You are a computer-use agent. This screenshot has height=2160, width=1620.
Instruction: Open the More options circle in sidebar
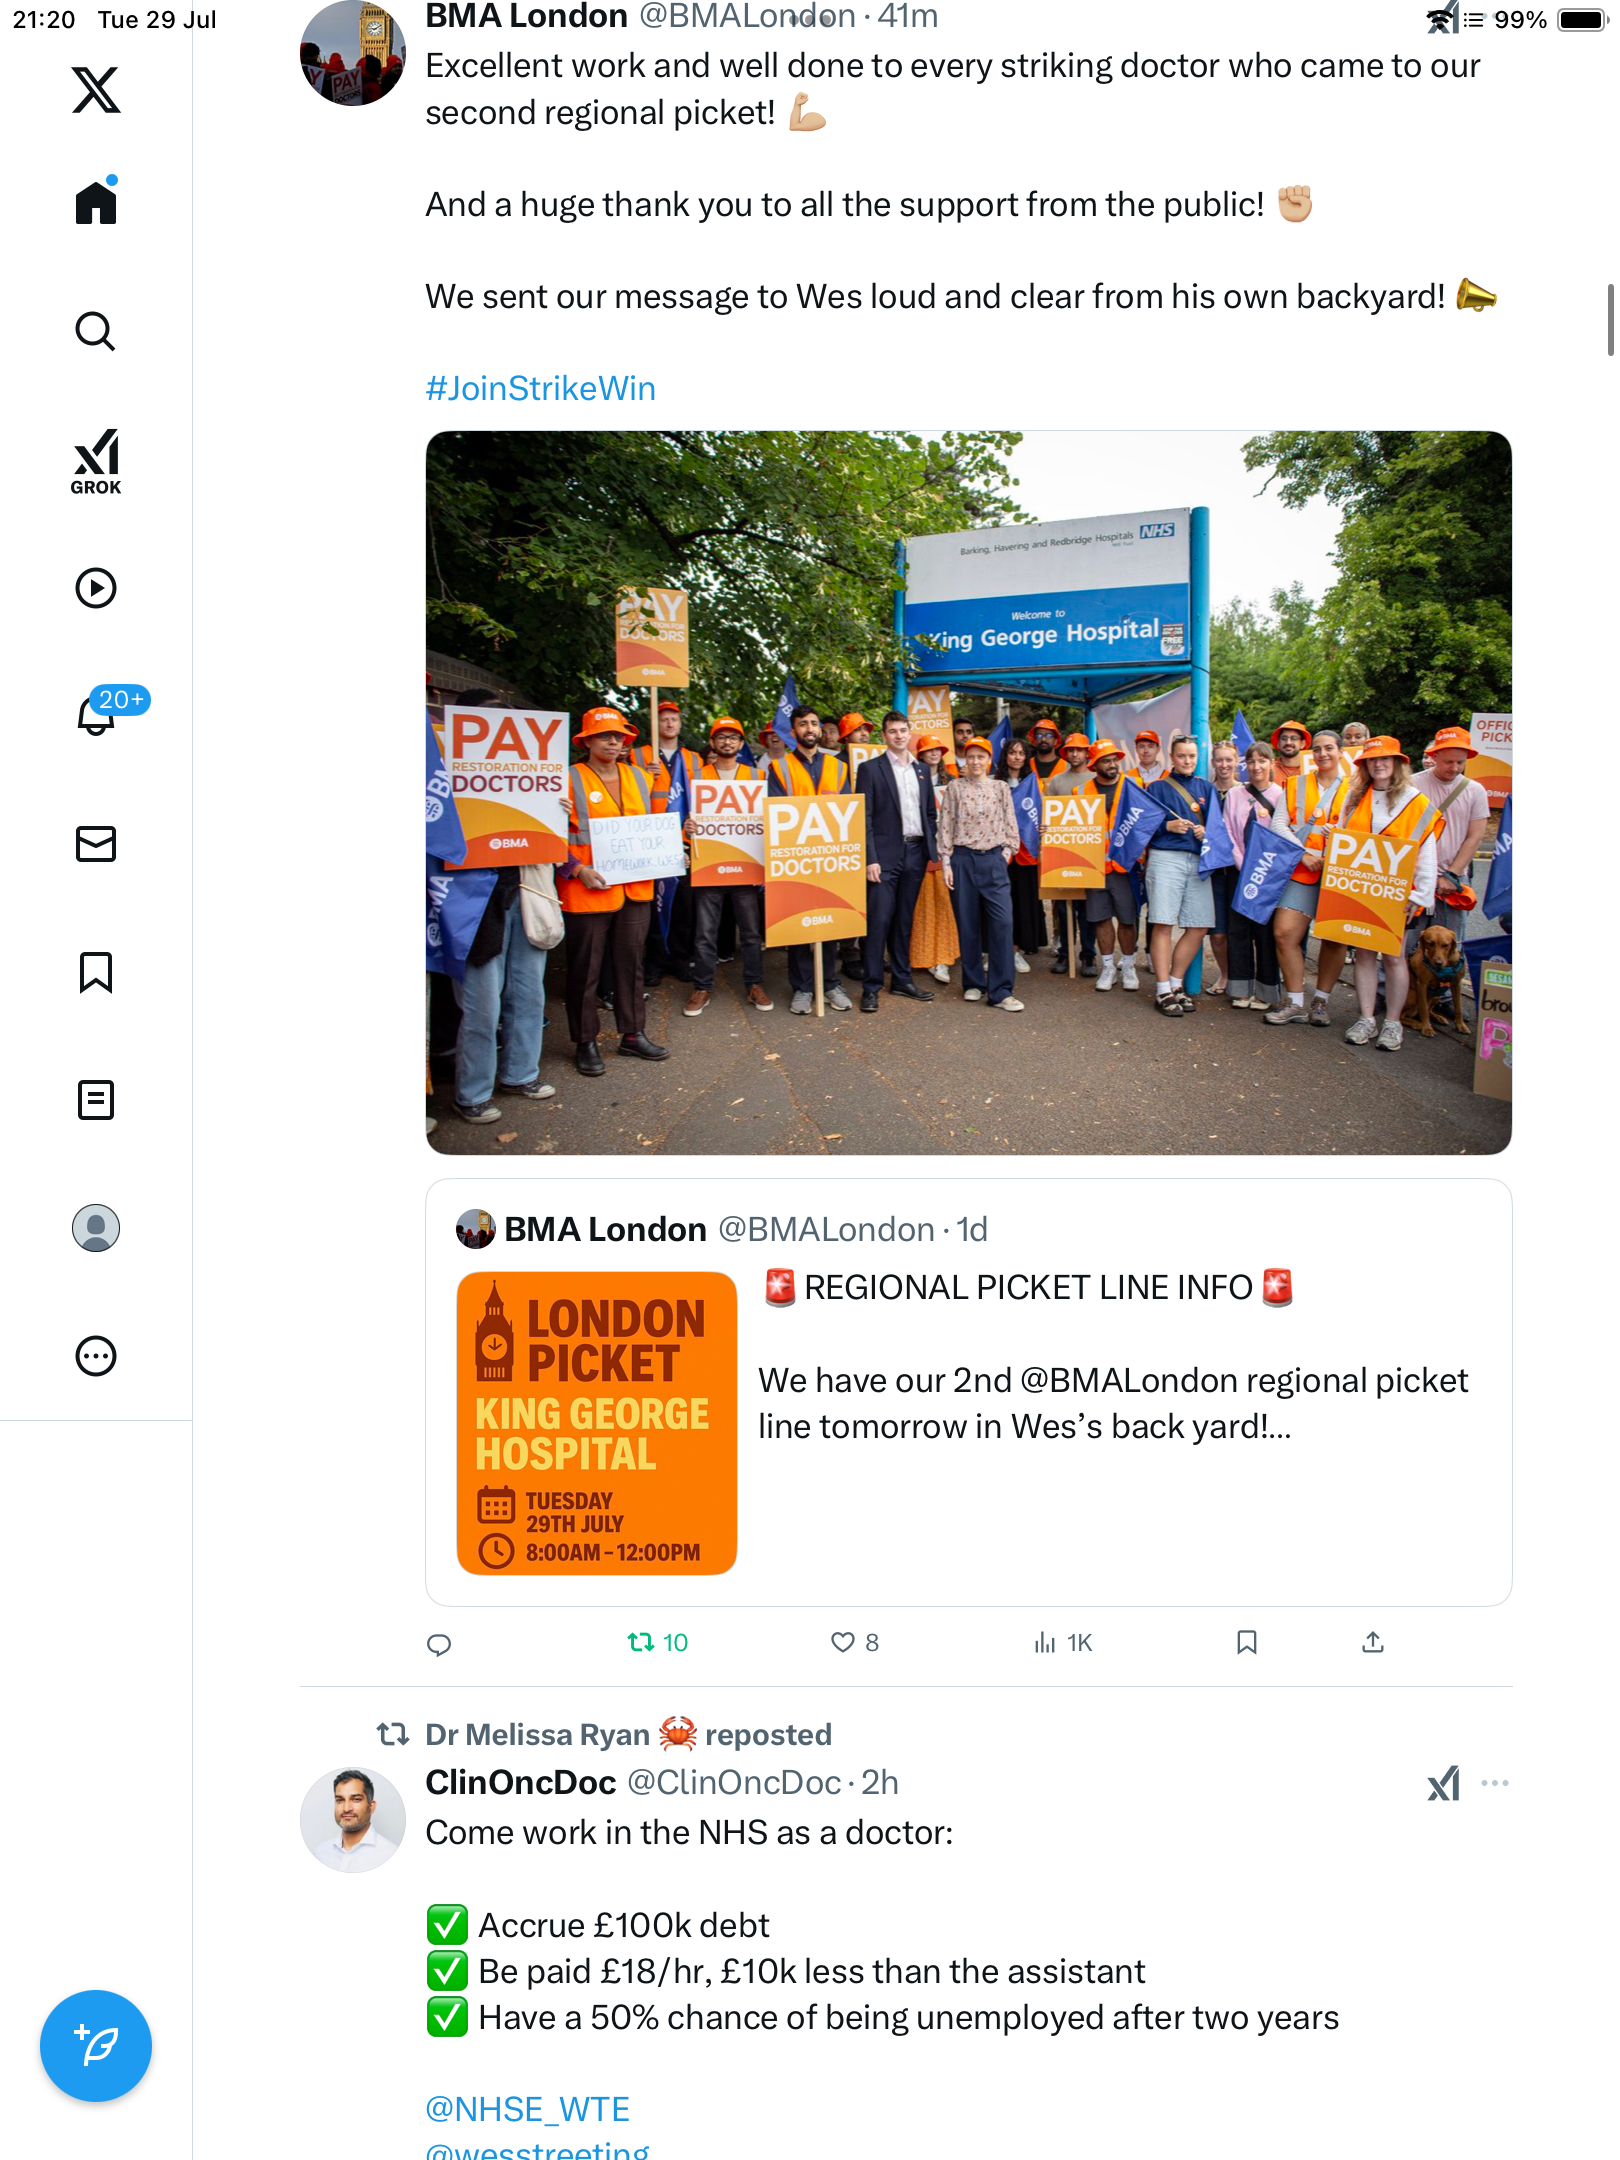point(96,1356)
